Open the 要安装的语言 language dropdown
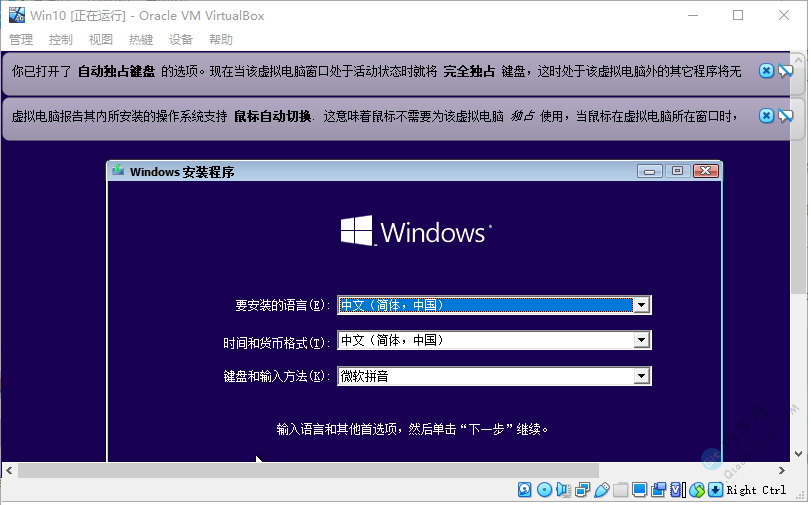 [494, 305]
